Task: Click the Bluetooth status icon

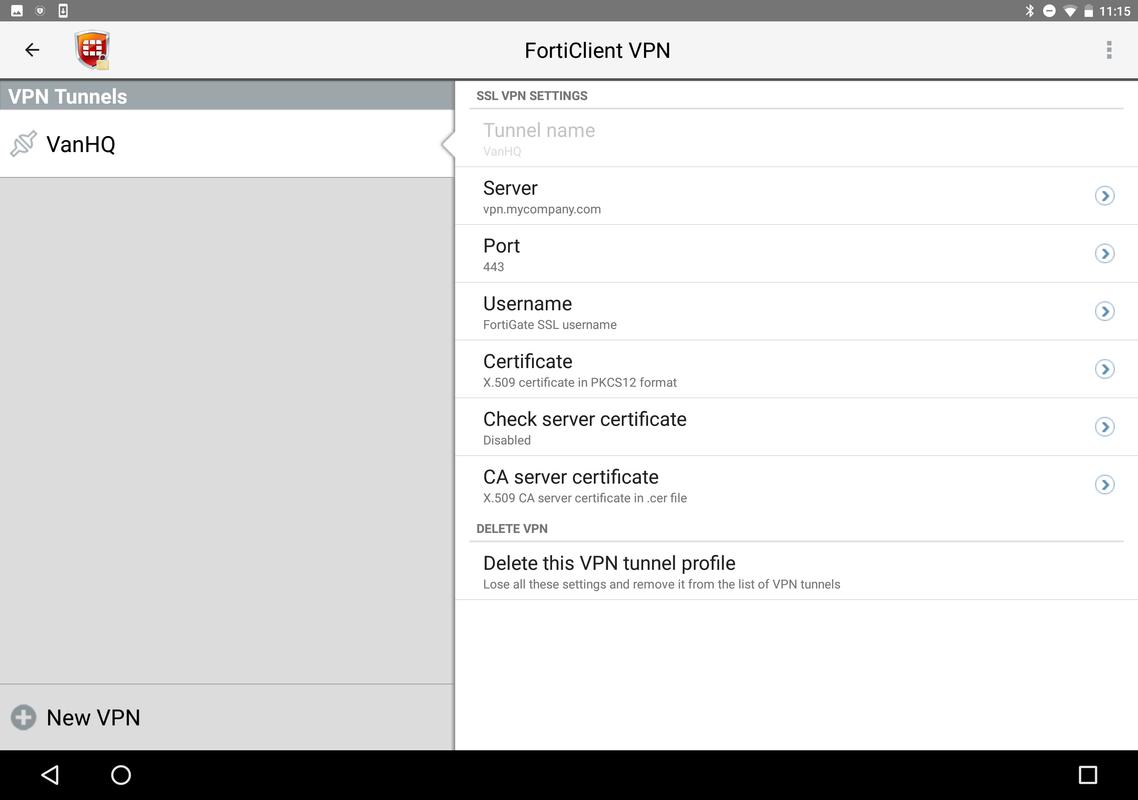Action: click(1029, 11)
